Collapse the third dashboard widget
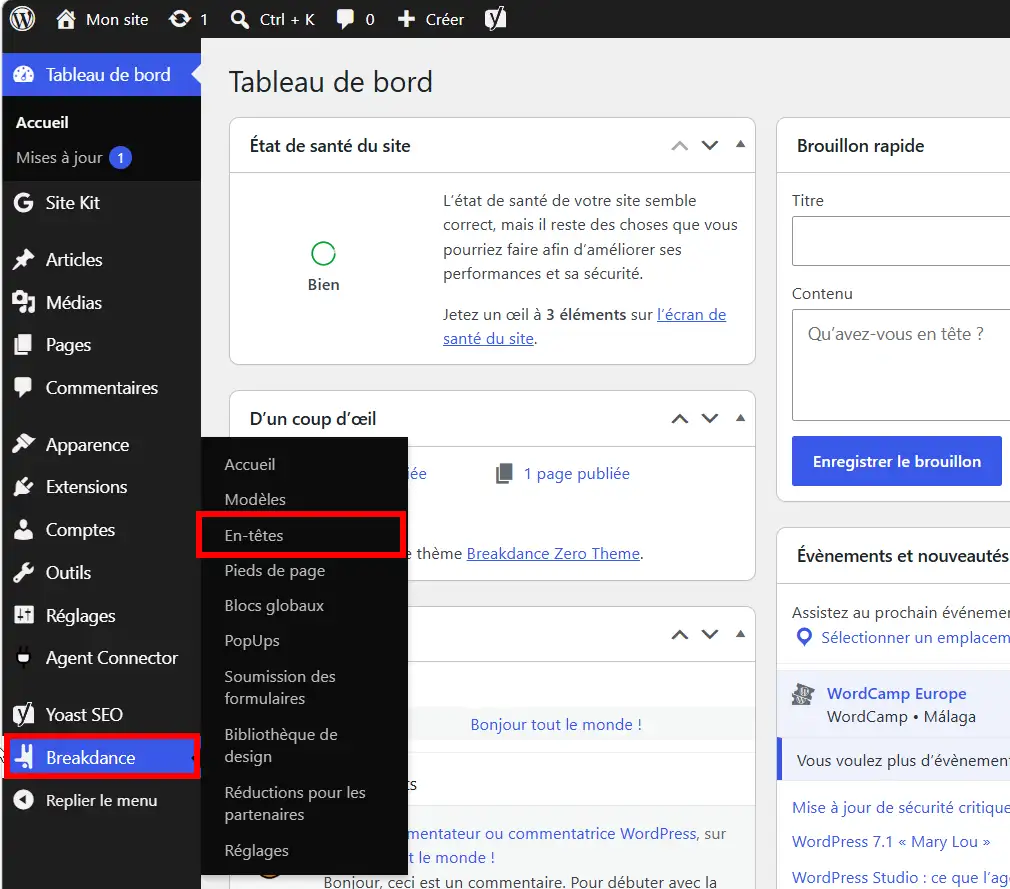1010x889 pixels. (741, 633)
